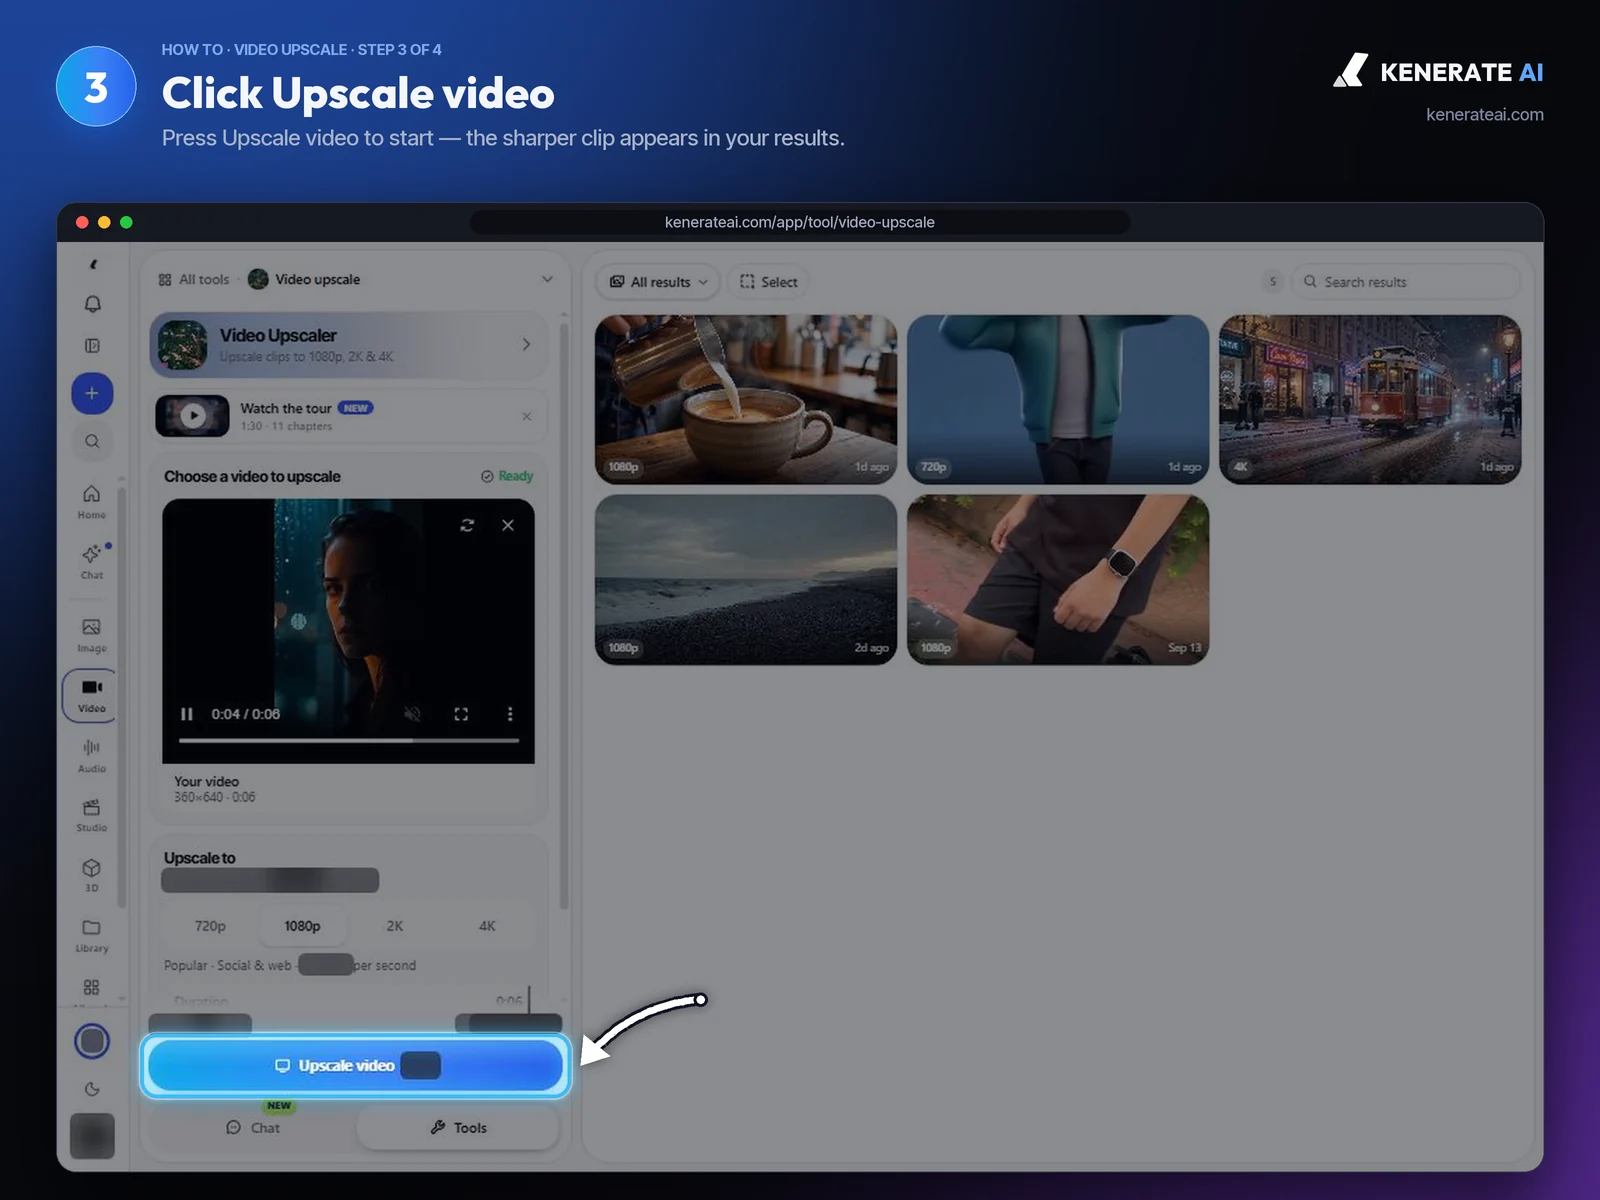Image resolution: width=1600 pixels, height=1200 pixels.
Task: Open Image tools in sidebar
Action: 92,635
